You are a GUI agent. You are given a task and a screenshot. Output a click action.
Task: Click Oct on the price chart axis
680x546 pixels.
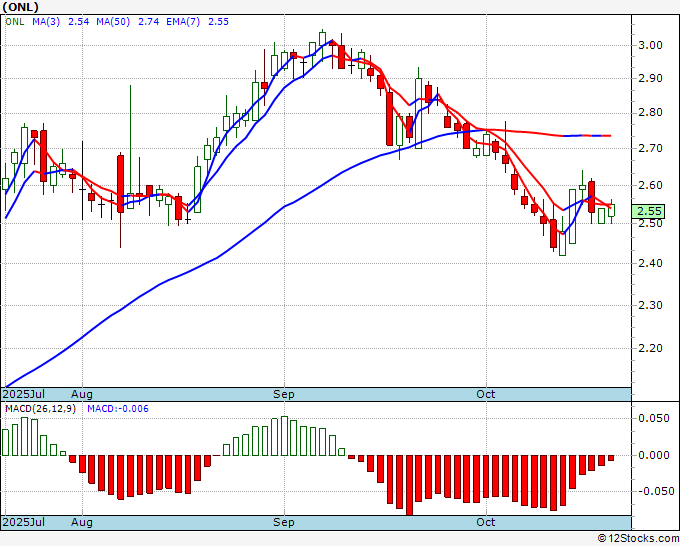pyautogui.click(x=485, y=394)
